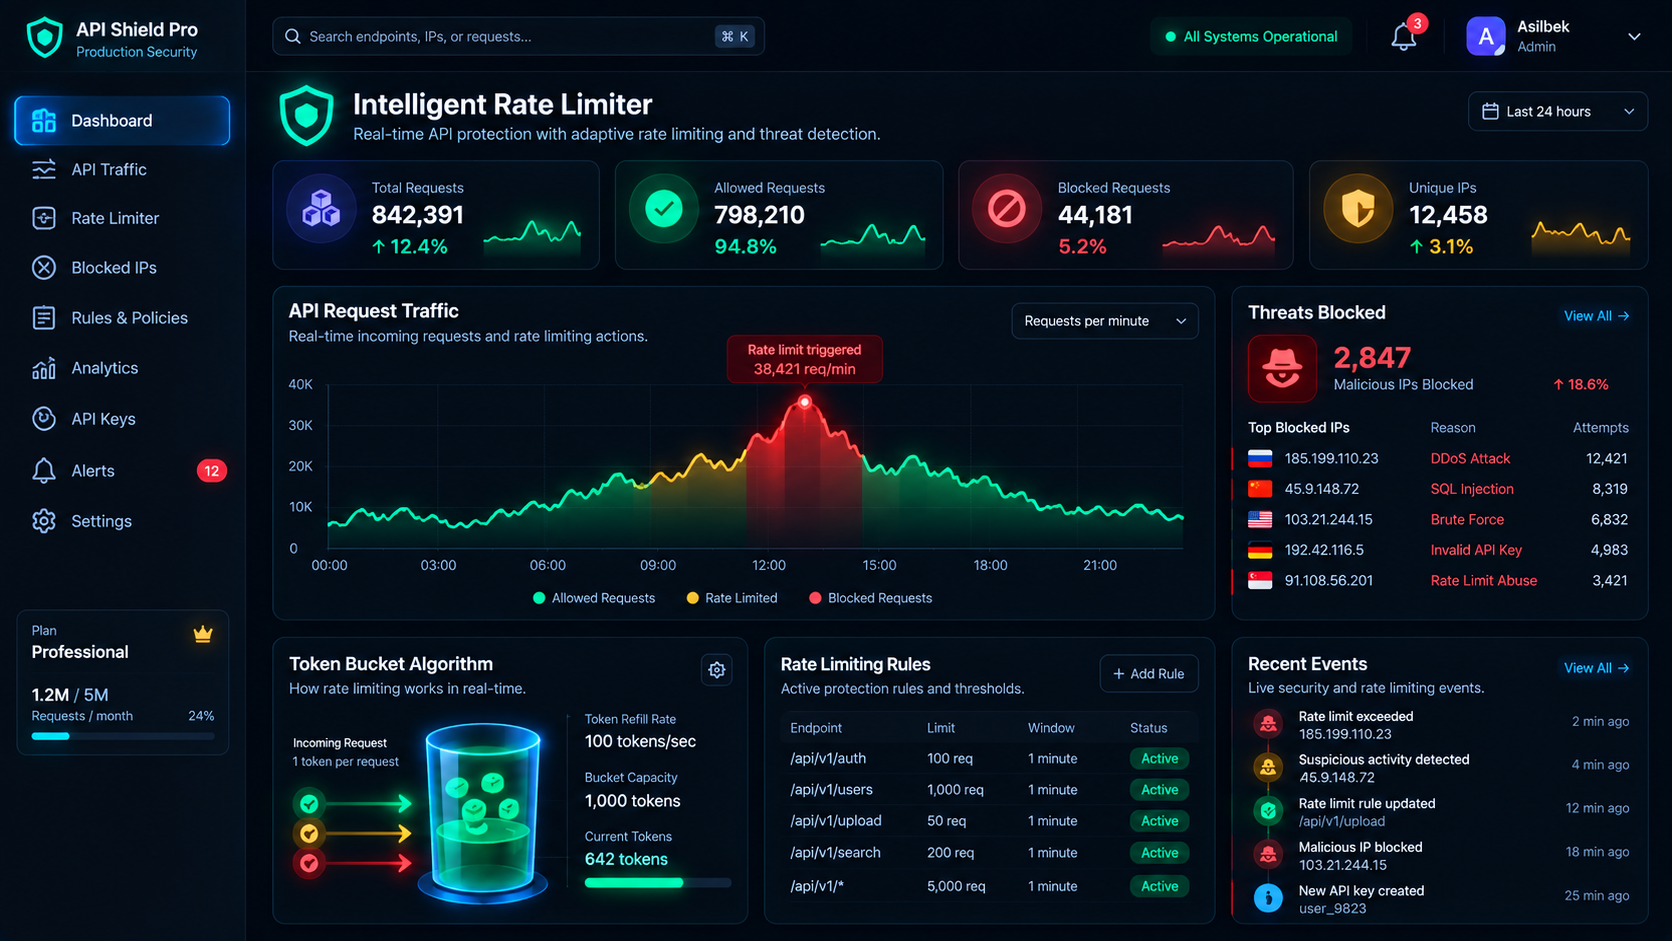Viewport: 1672px width, 941px height.
Task: Click View All in Recent Events
Action: tap(1597, 668)
